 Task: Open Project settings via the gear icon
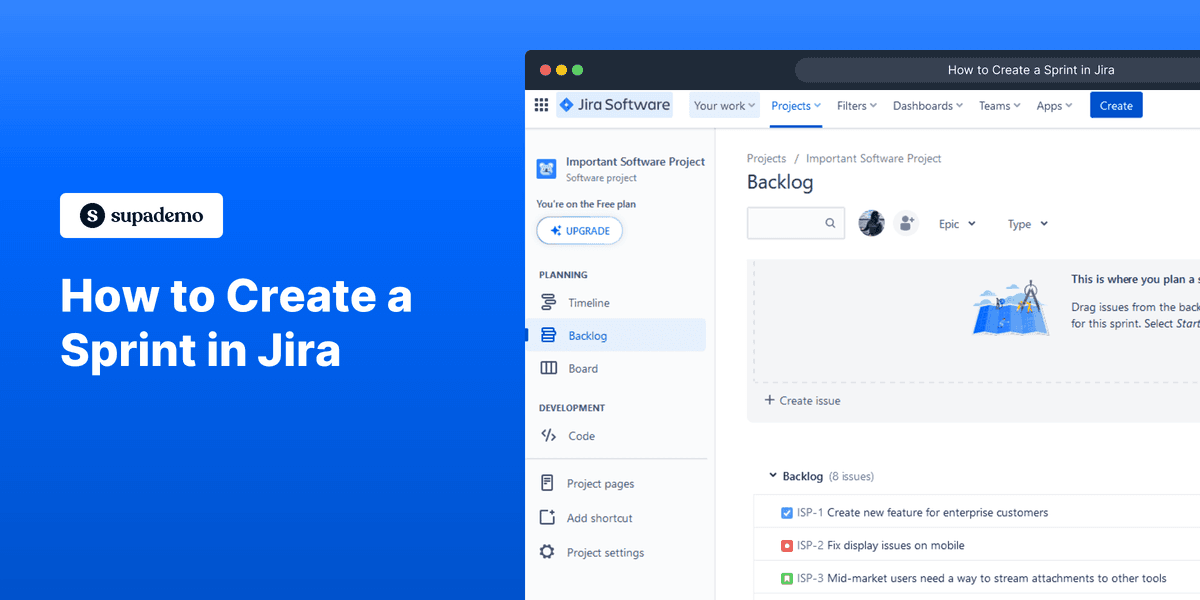(548, 551)
